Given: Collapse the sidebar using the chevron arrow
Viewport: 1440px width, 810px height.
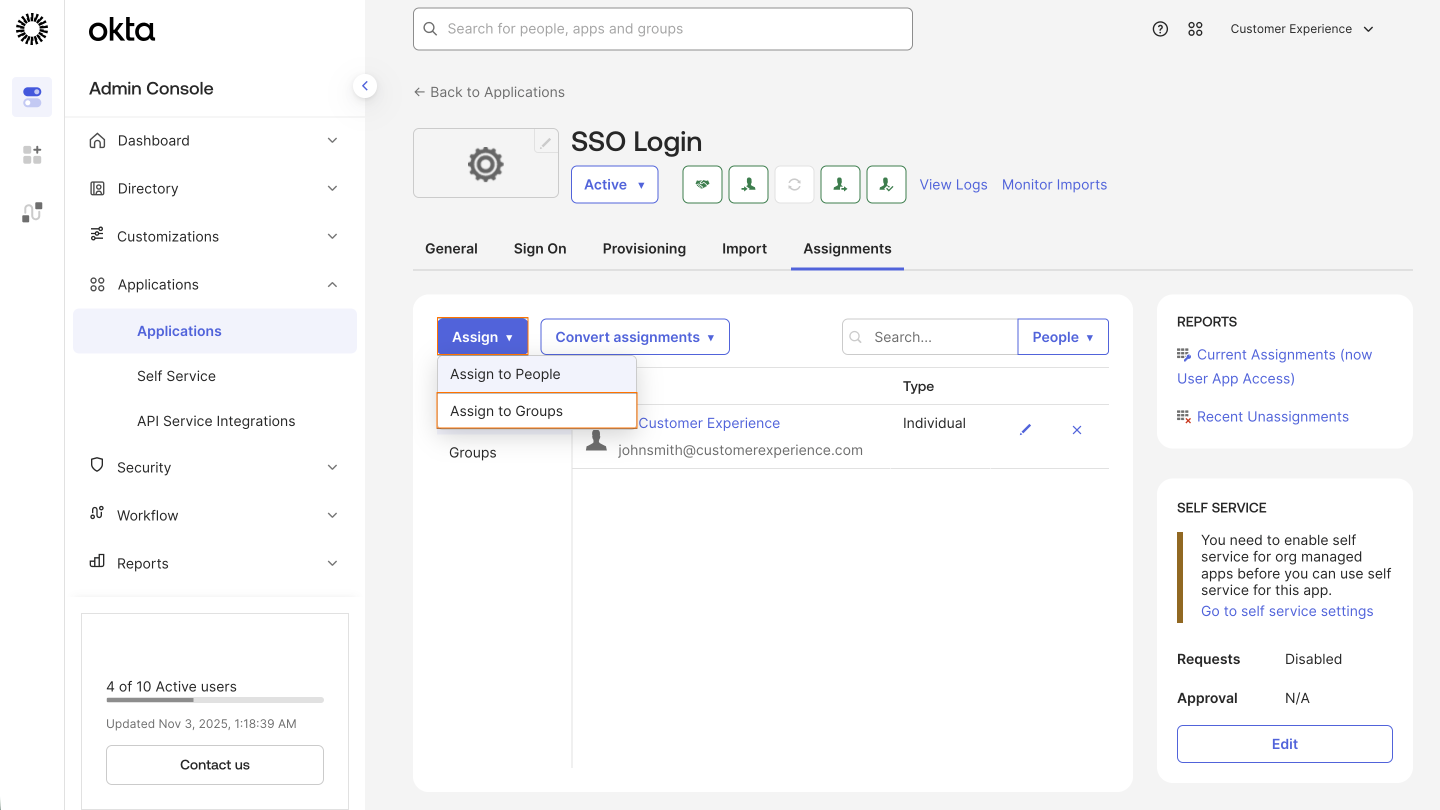Looking at the screenshot, I should pos(365,85).
